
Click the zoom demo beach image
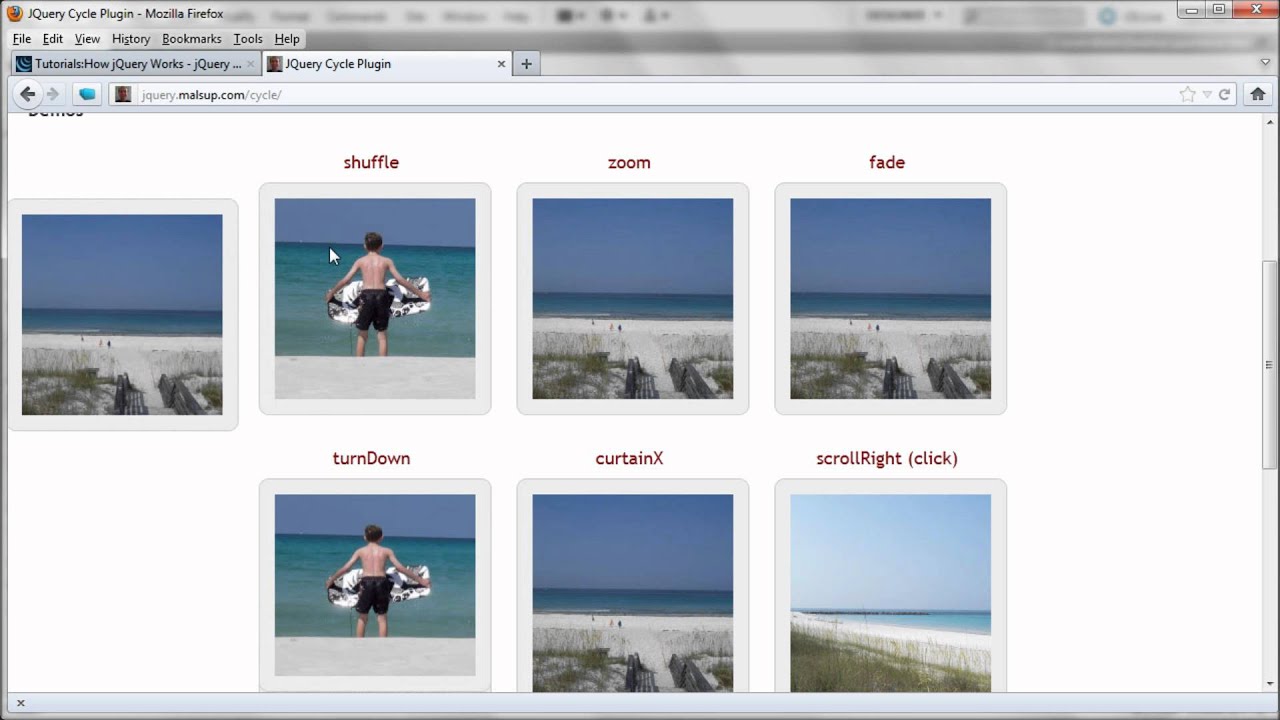coord(633,298)
